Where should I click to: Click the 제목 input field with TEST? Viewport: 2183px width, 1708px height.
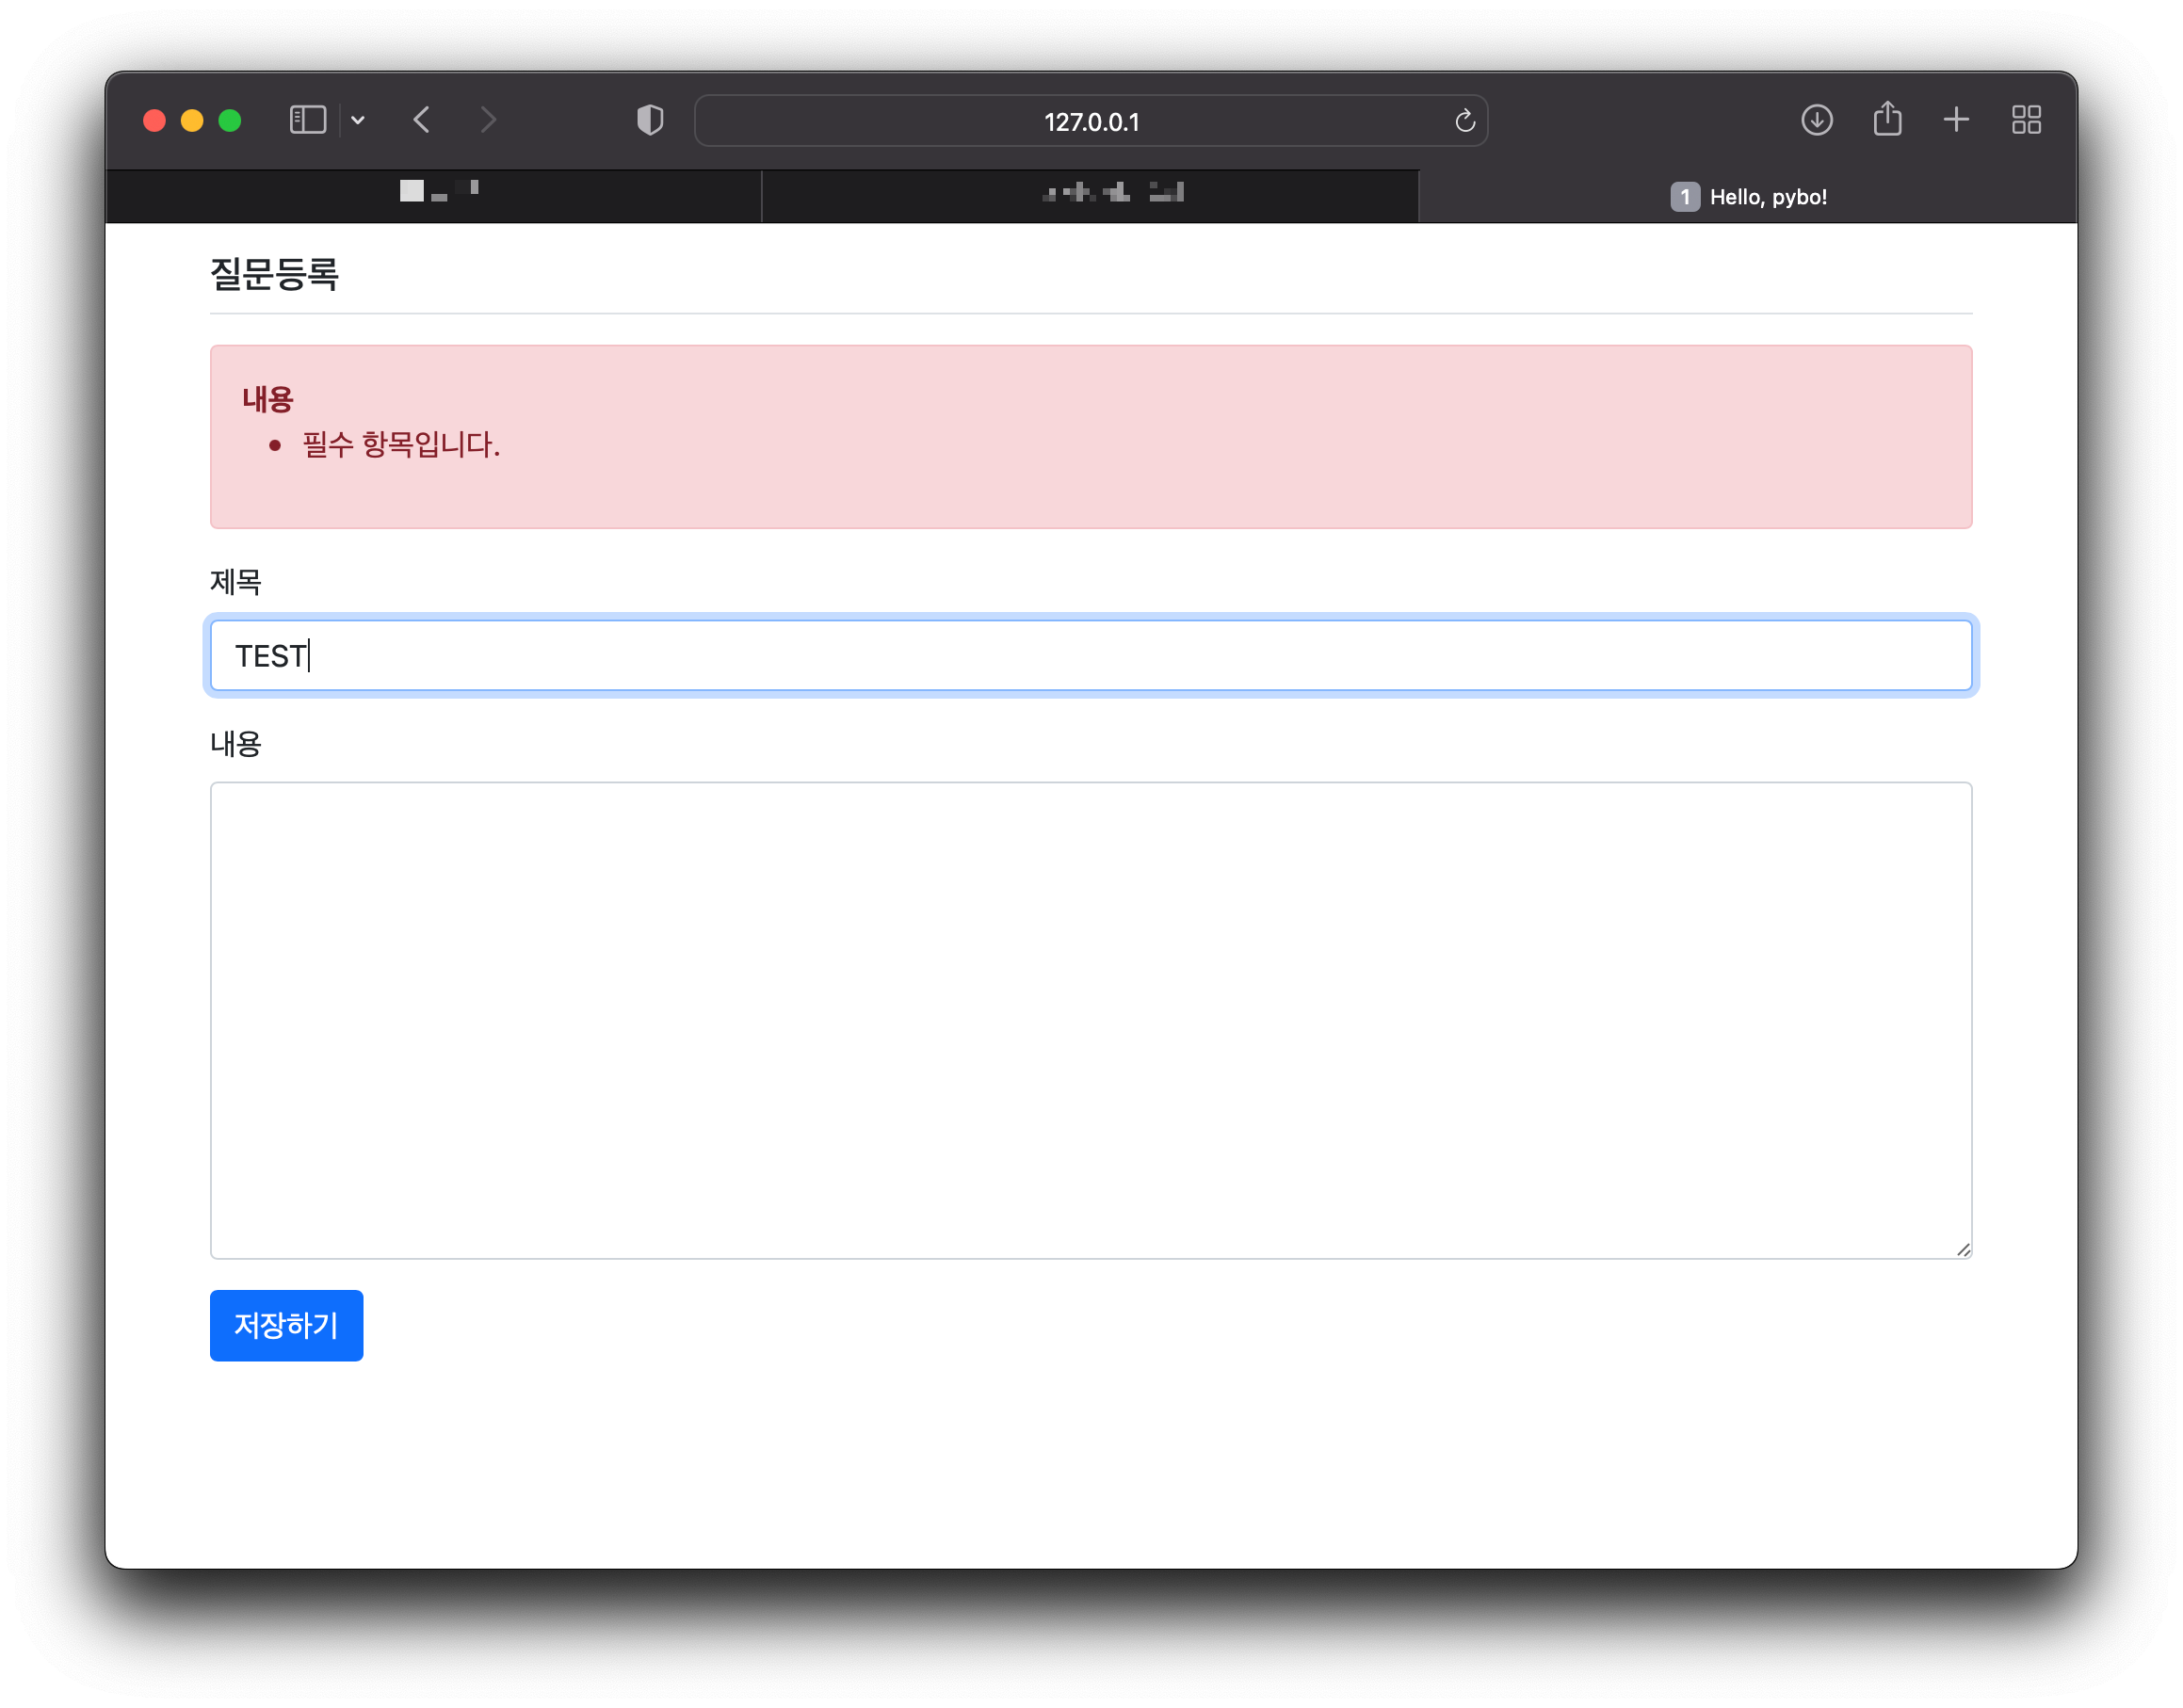1090,656
